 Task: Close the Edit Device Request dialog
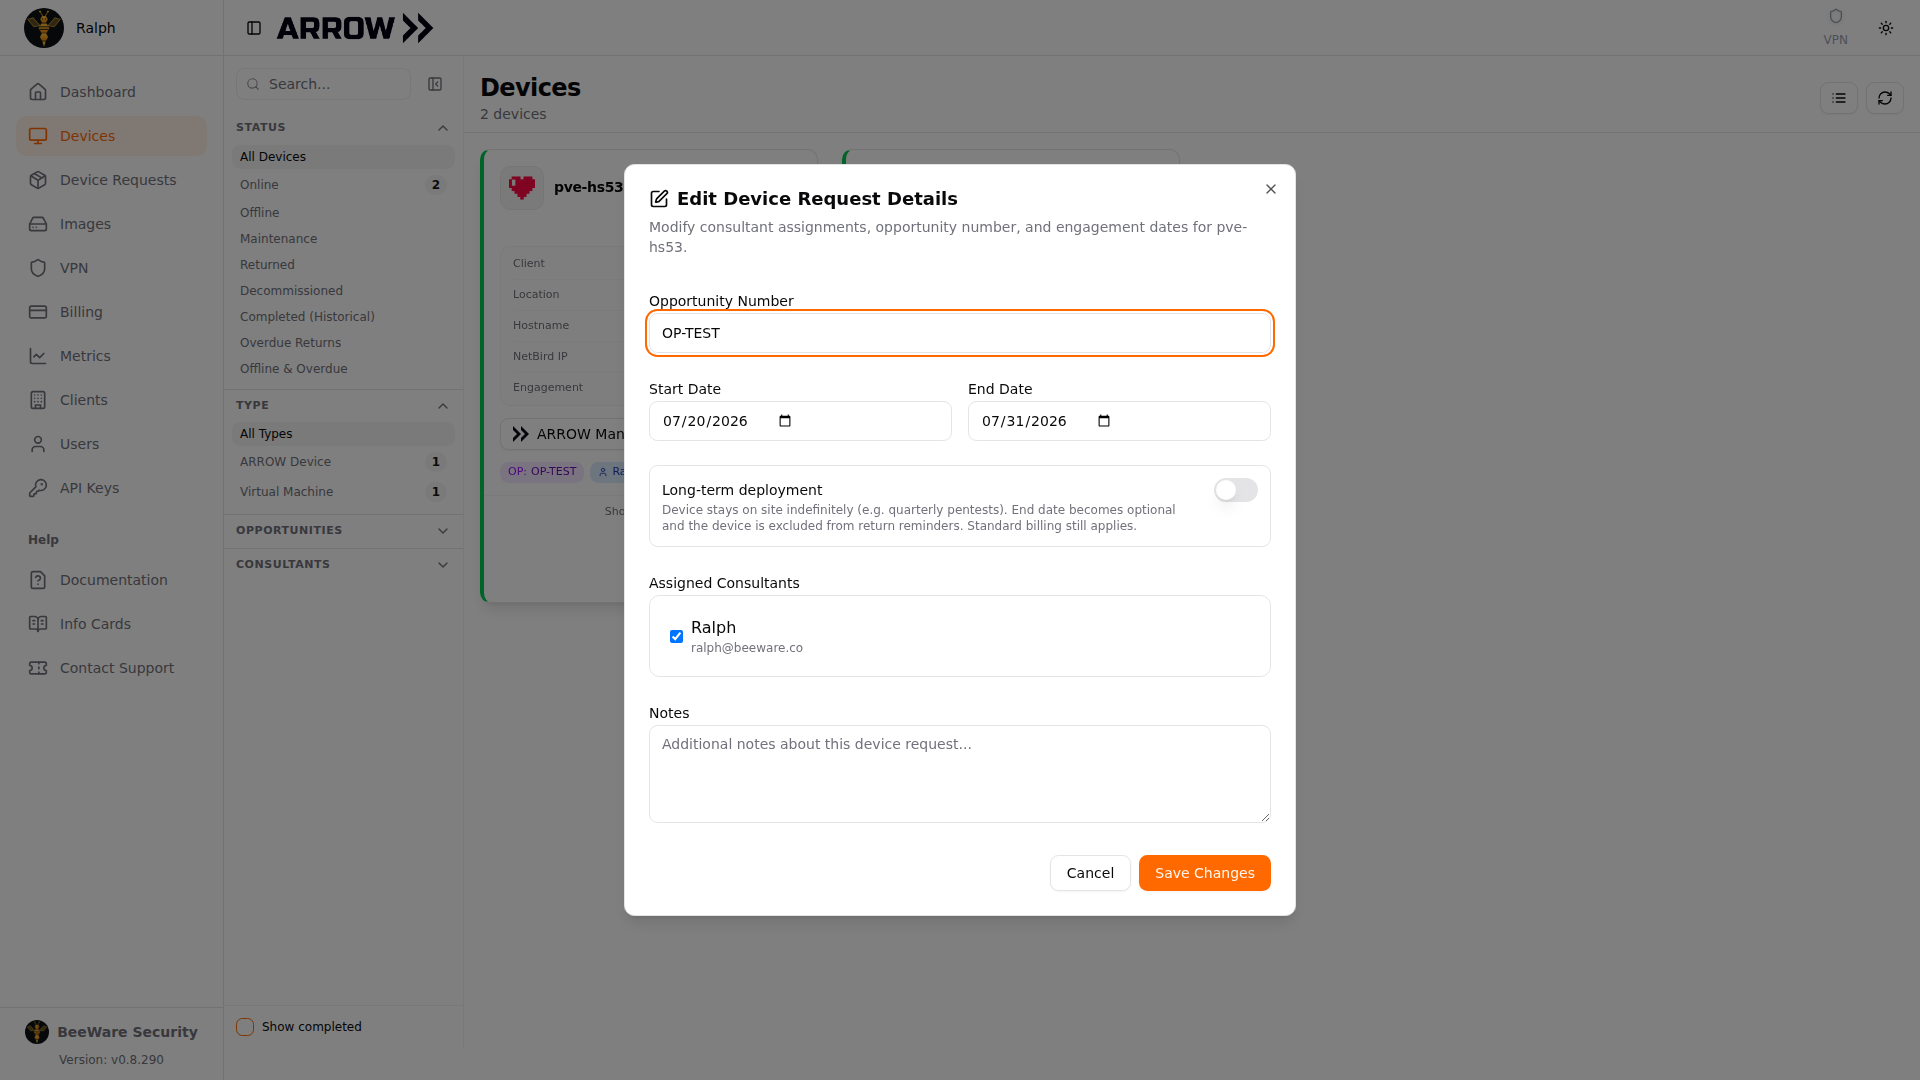[x=1271, y=189]
